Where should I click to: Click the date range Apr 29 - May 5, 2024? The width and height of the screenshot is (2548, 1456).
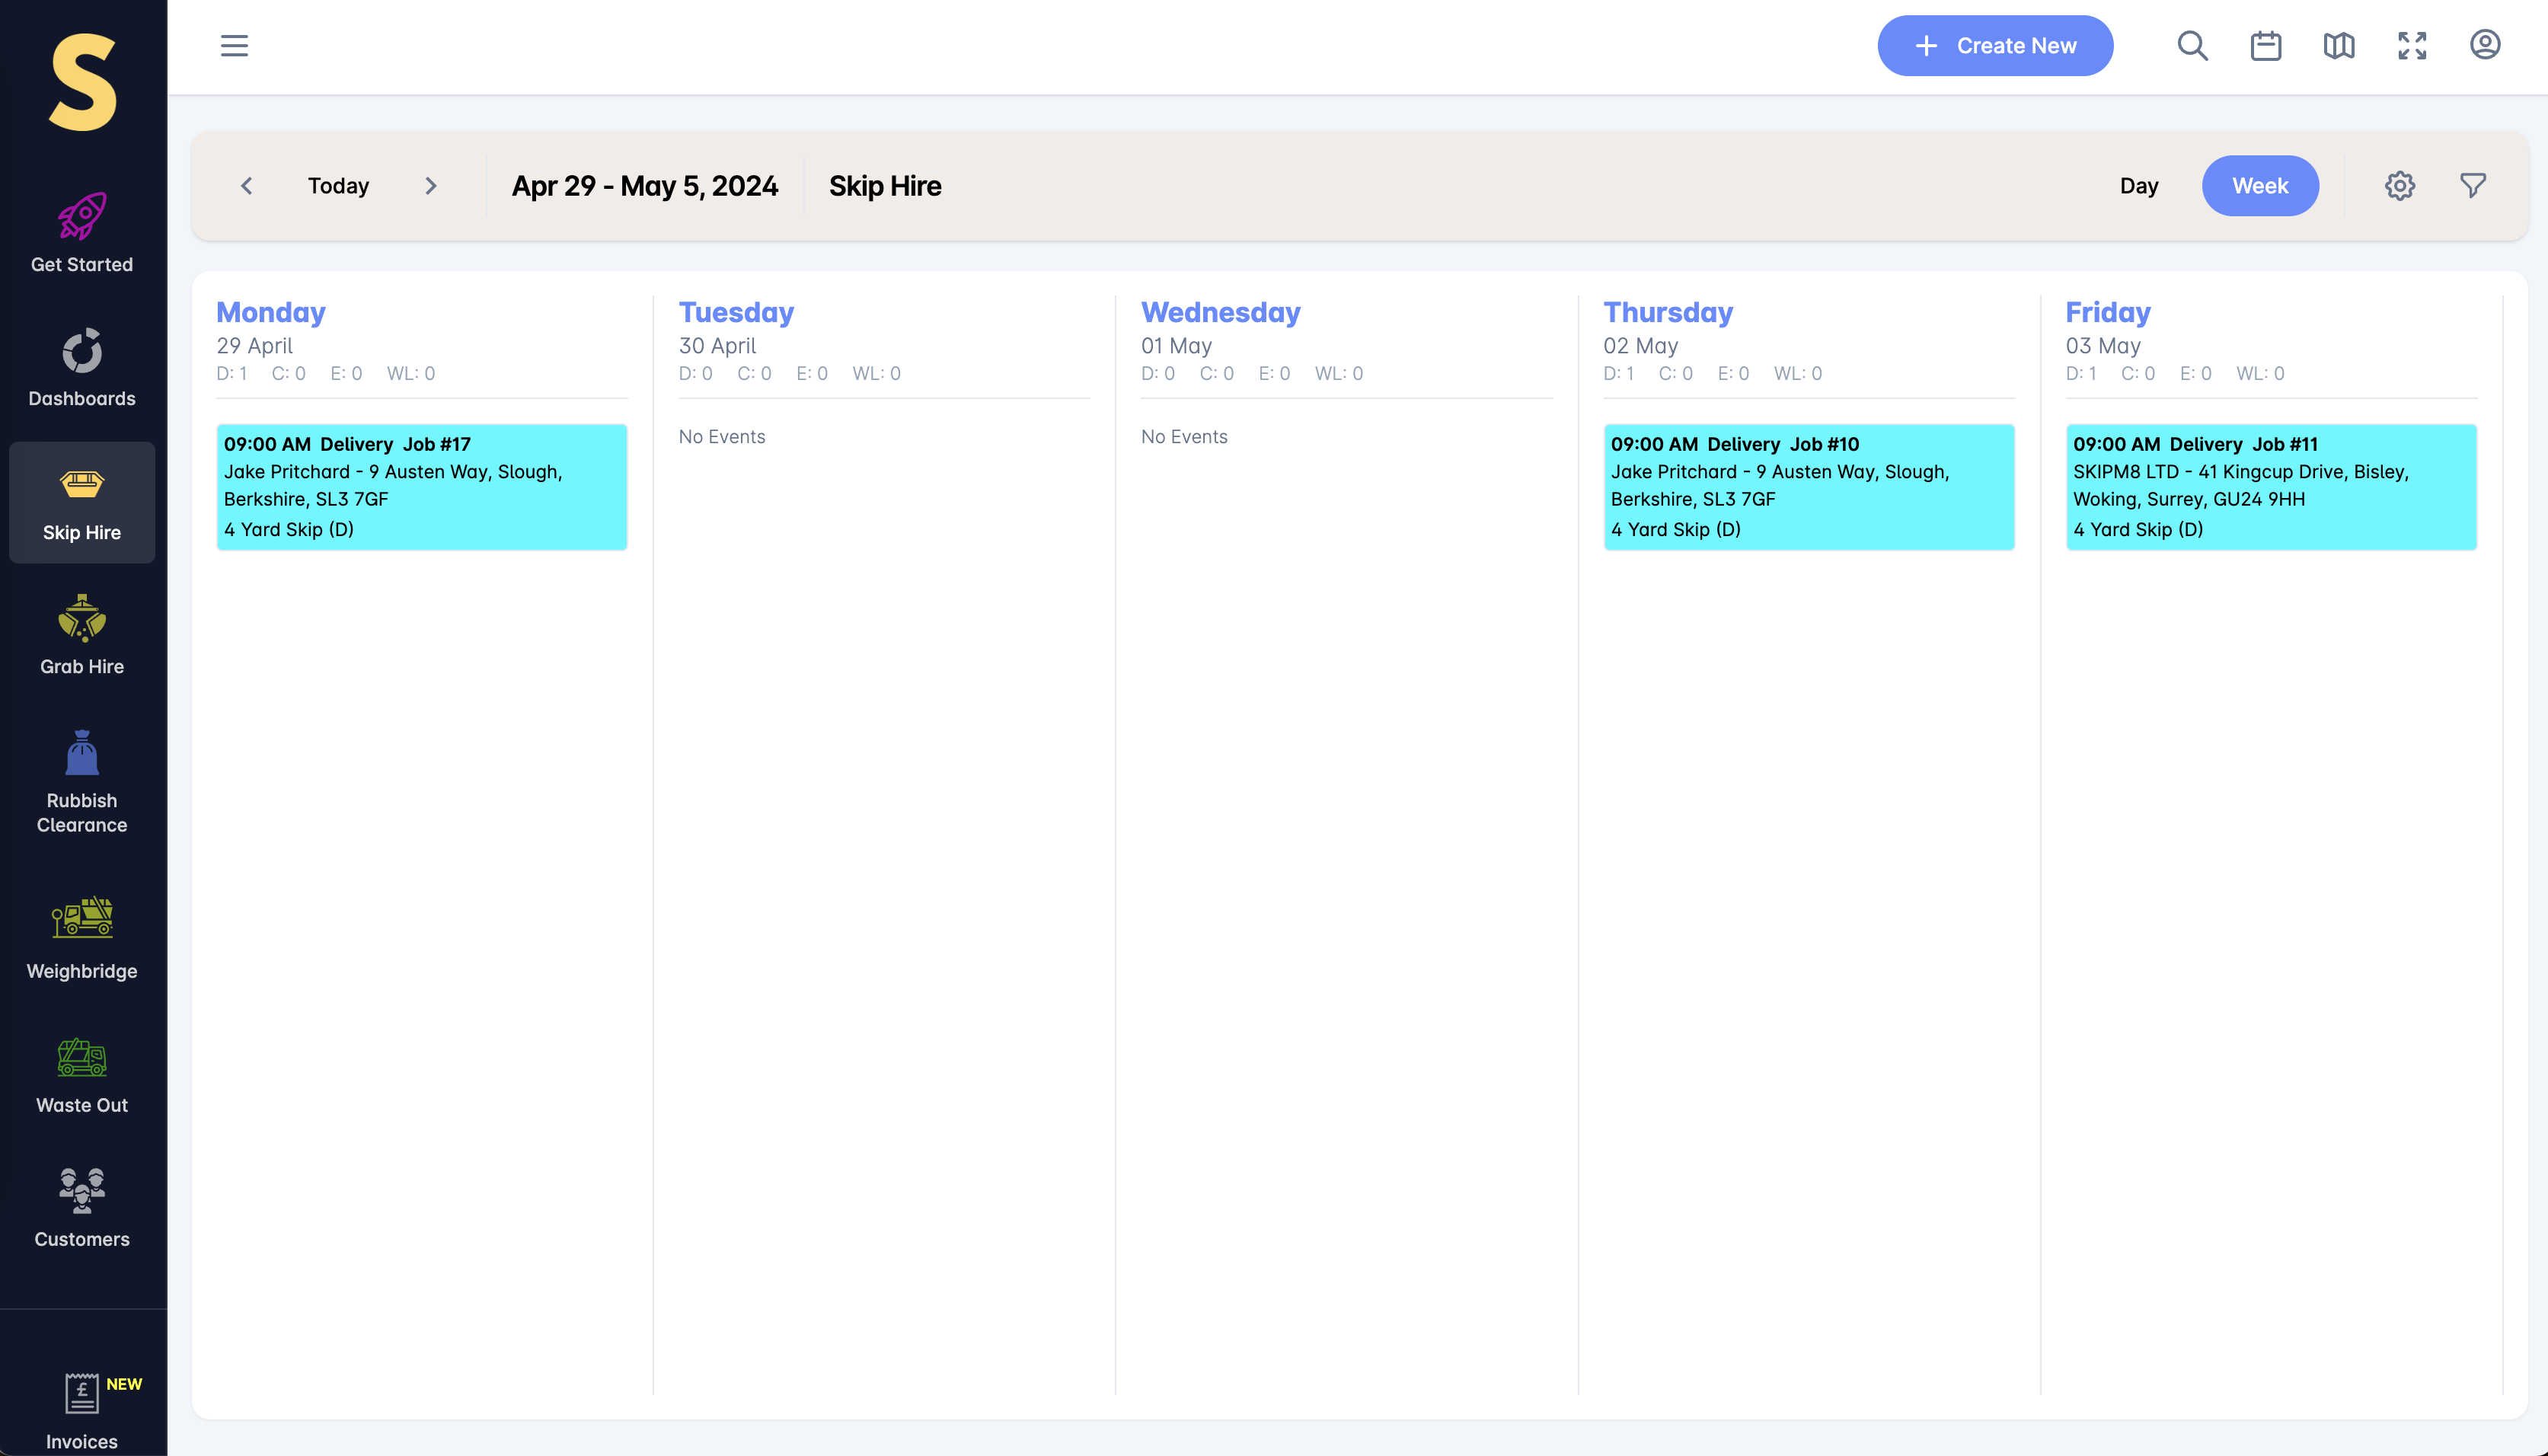point(645,186)
